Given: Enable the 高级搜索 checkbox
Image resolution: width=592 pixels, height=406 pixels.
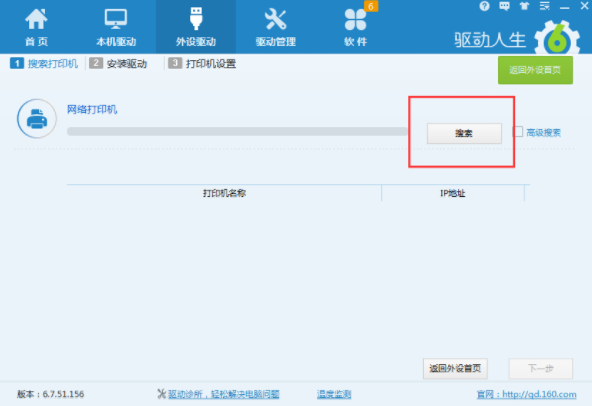Looking at the screenshot, I should (x=518, y=132).
